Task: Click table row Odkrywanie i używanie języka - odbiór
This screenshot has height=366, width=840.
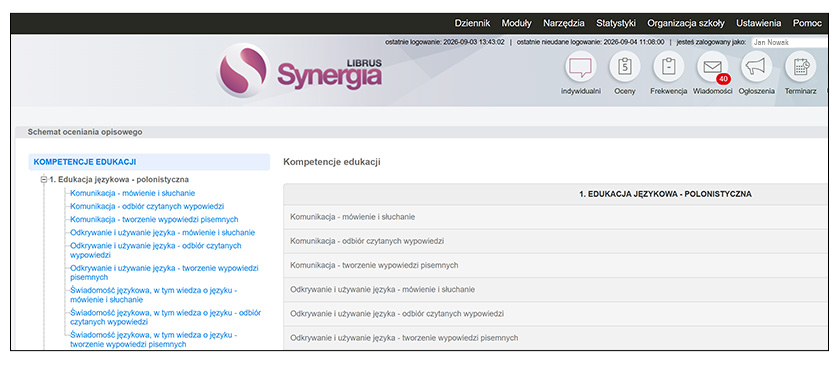Action: point(556,313)
